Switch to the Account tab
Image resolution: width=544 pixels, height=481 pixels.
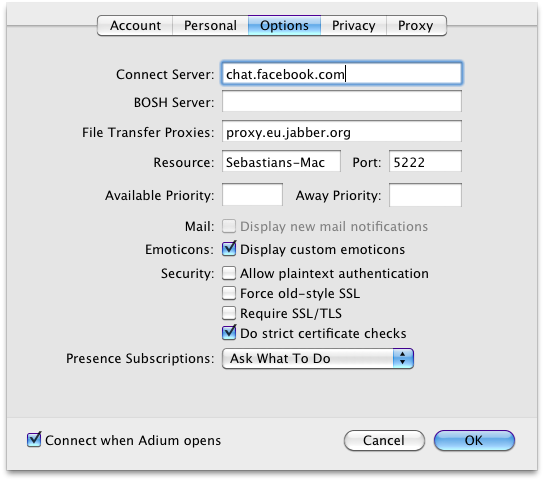point(135,25)
